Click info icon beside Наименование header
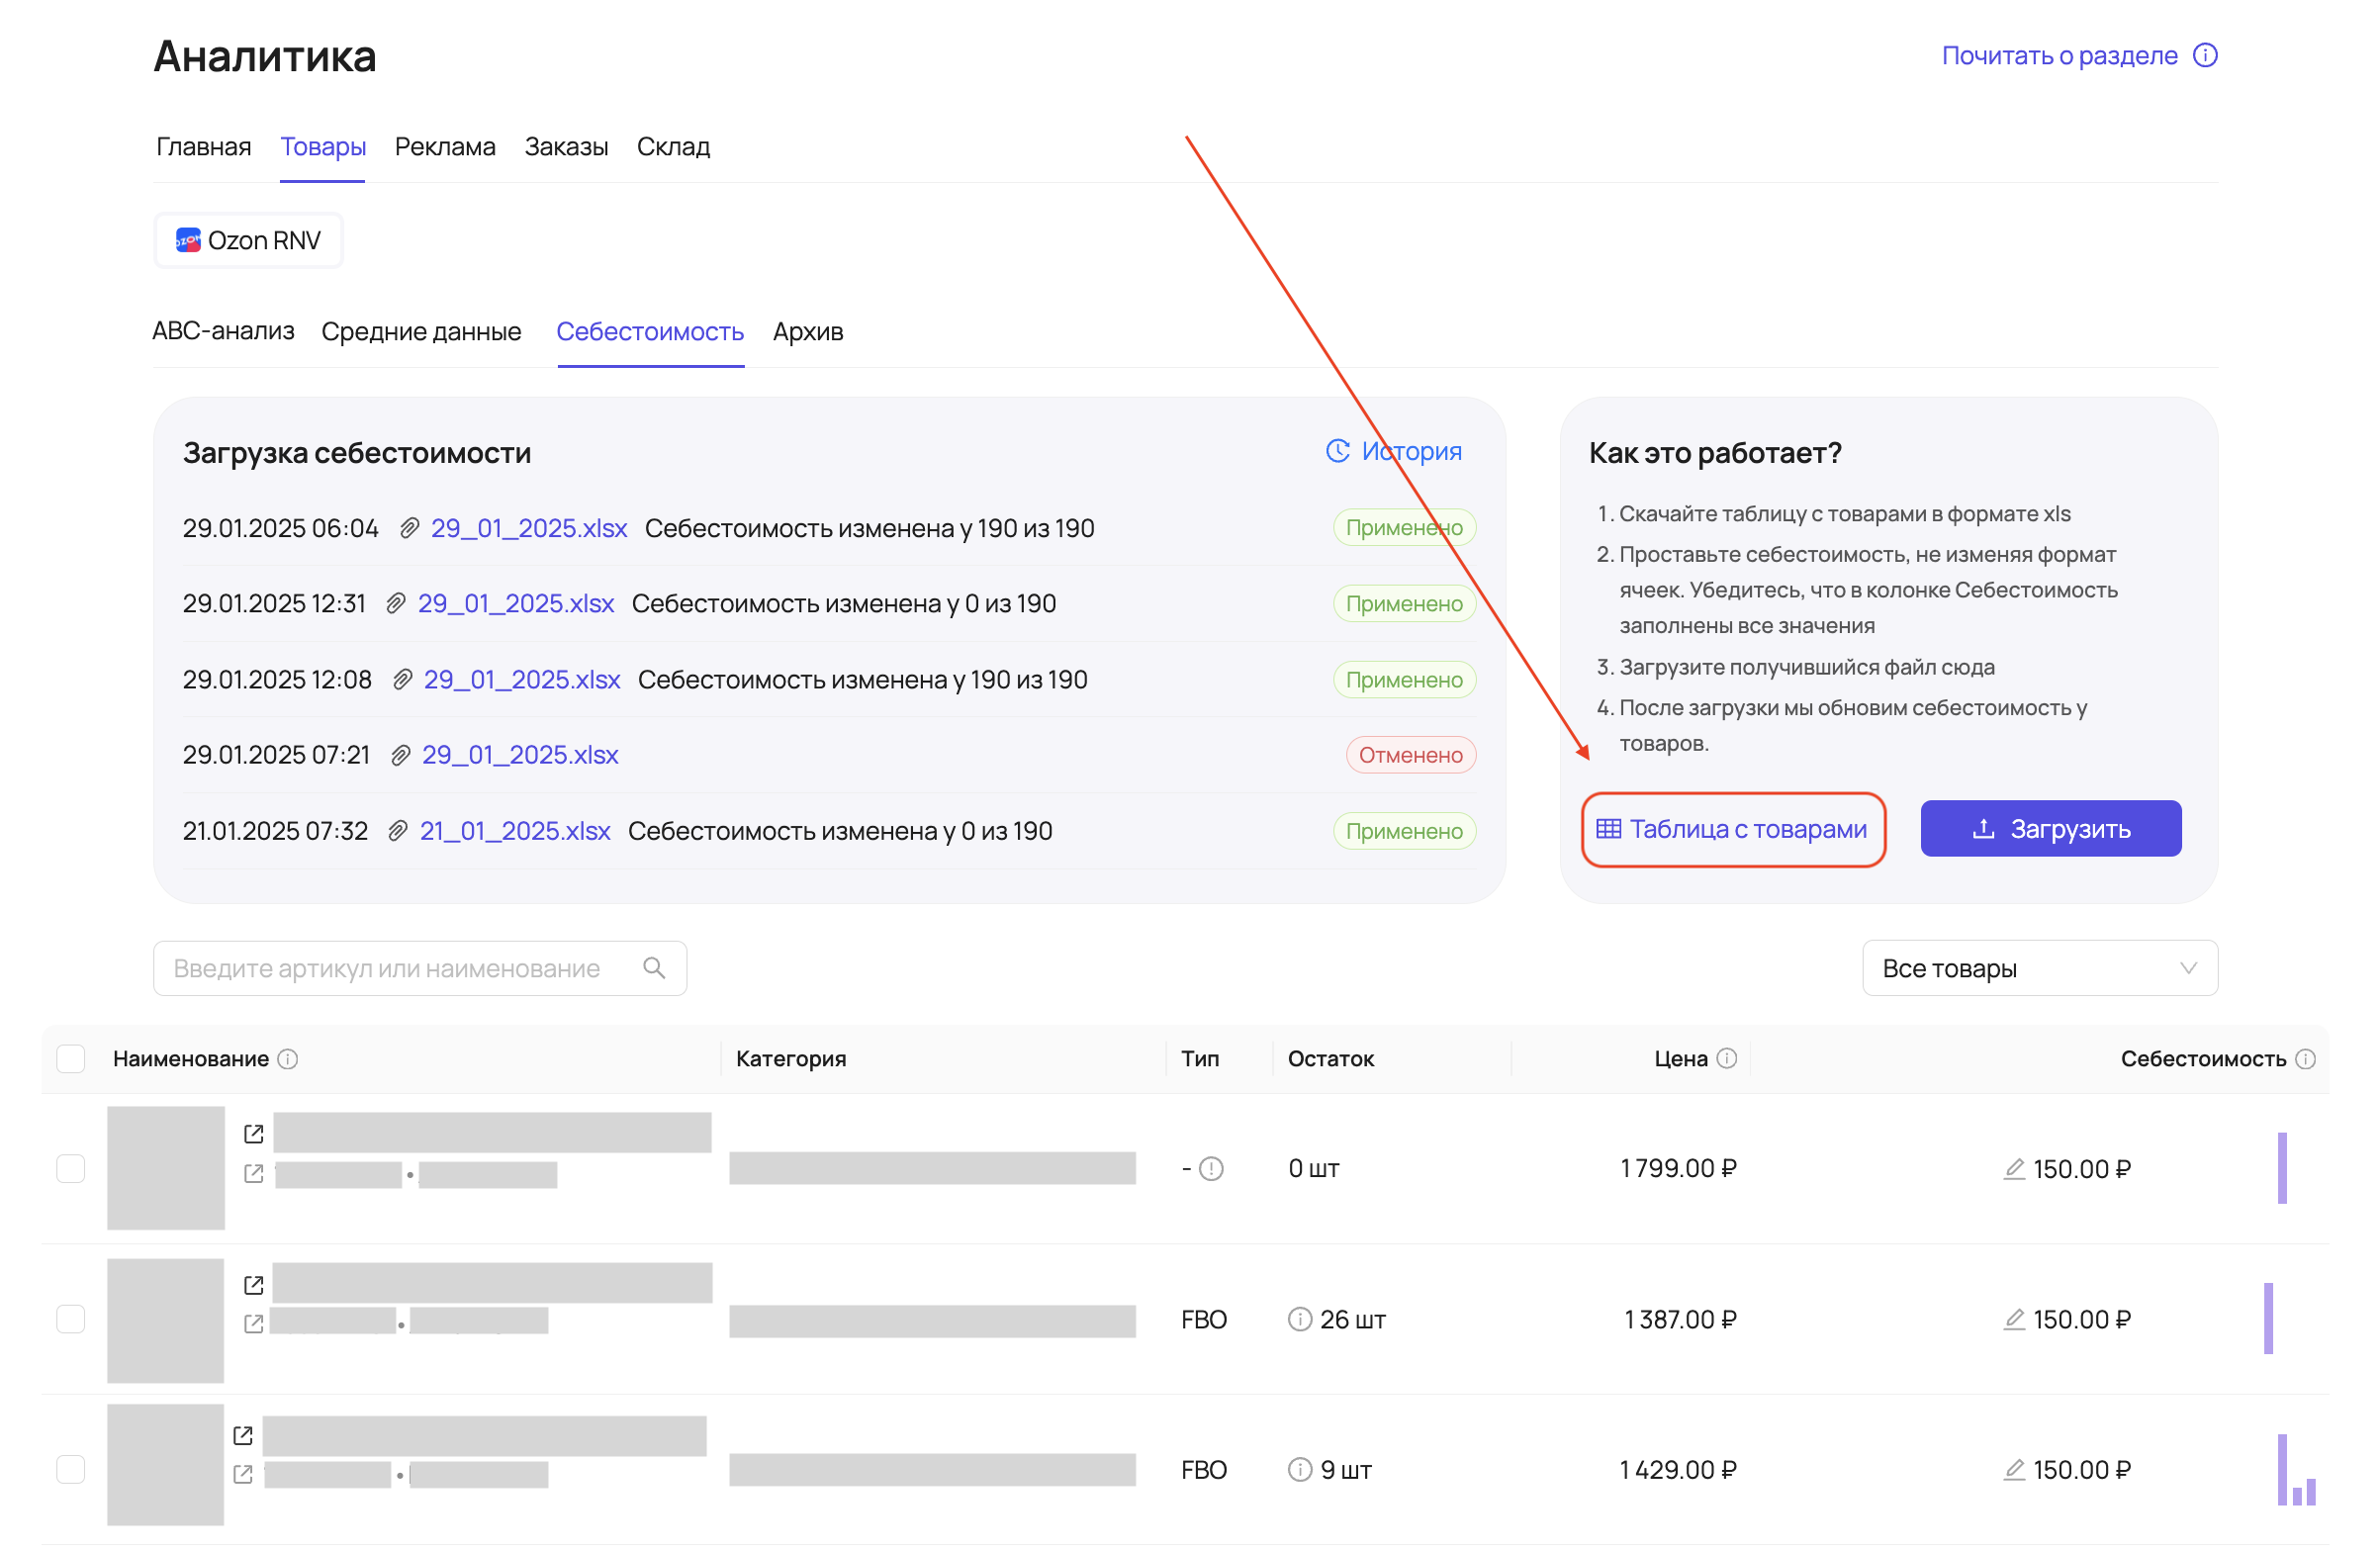The width and height of the screenshot is (2380, 1551). click(x=288, y=1059)
